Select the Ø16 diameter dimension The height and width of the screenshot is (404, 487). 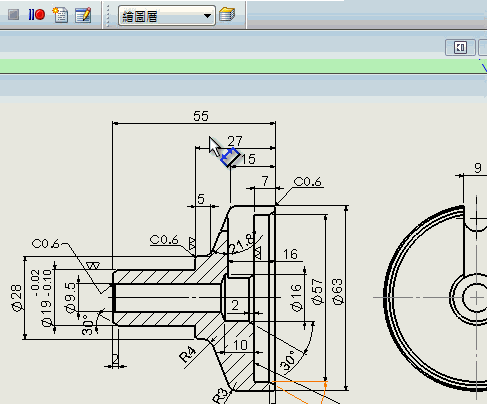tap(296, 298)
